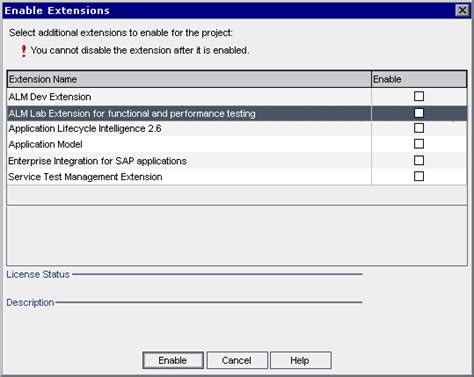The height and width of the screenshot is (377, 474).
Task: Check Application Lifecycle Intelligence 2.6 box
Action: coord(419,128)
